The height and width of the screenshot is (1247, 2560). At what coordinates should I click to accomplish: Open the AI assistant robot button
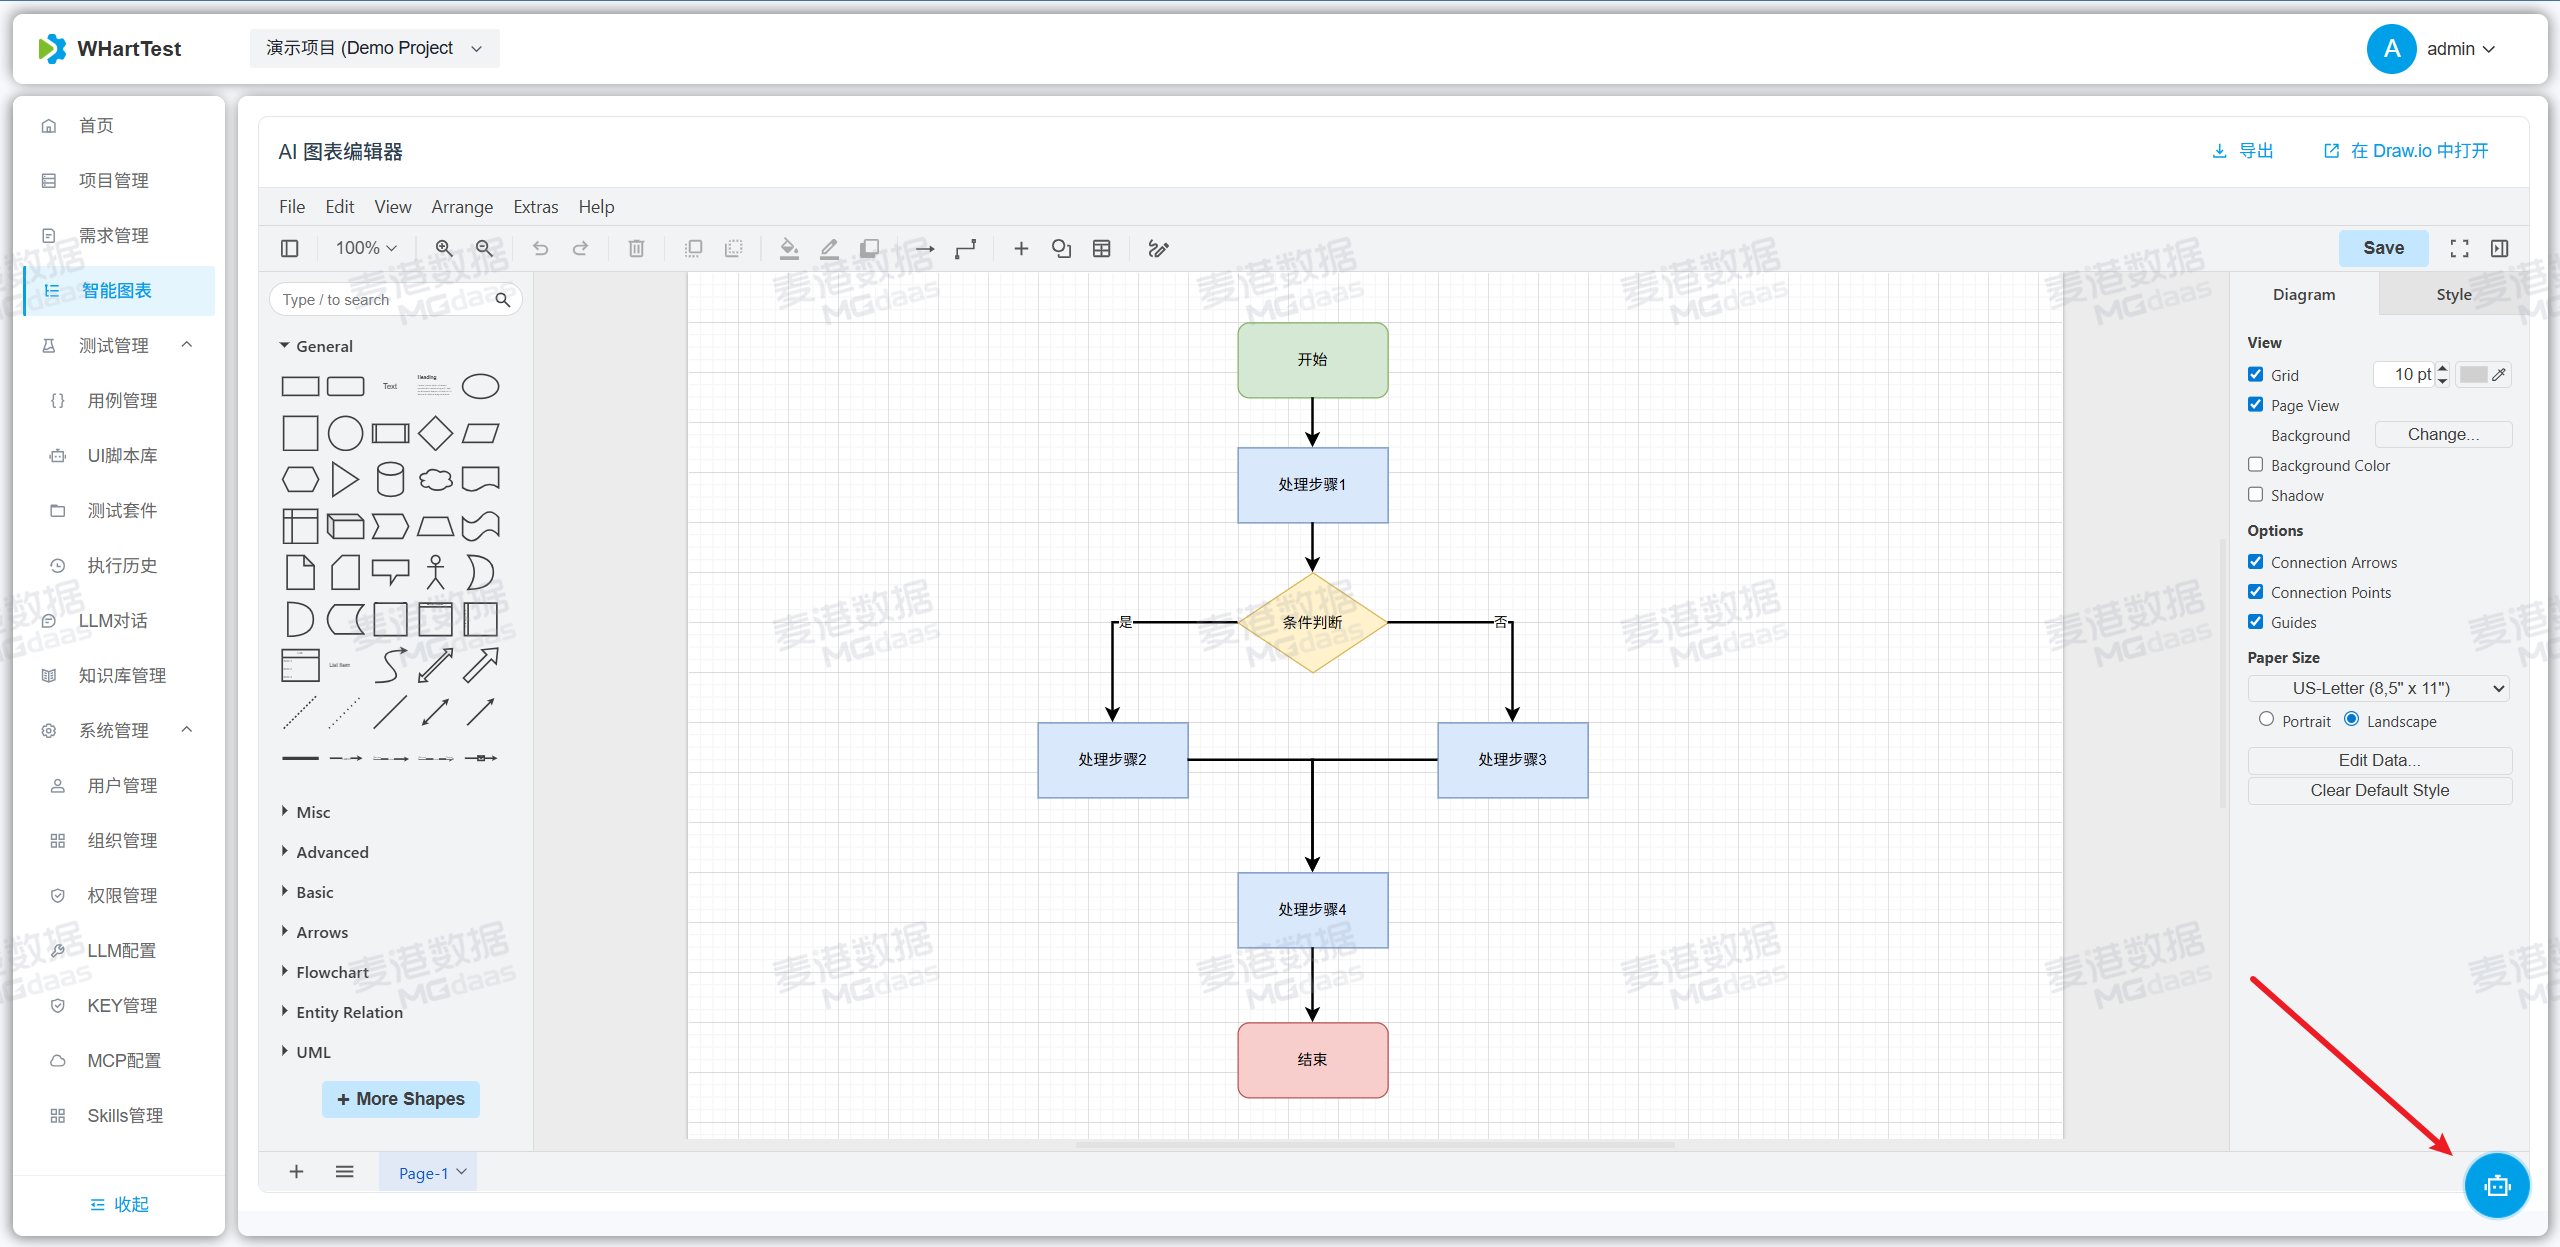click(x=2496, y=1185)
